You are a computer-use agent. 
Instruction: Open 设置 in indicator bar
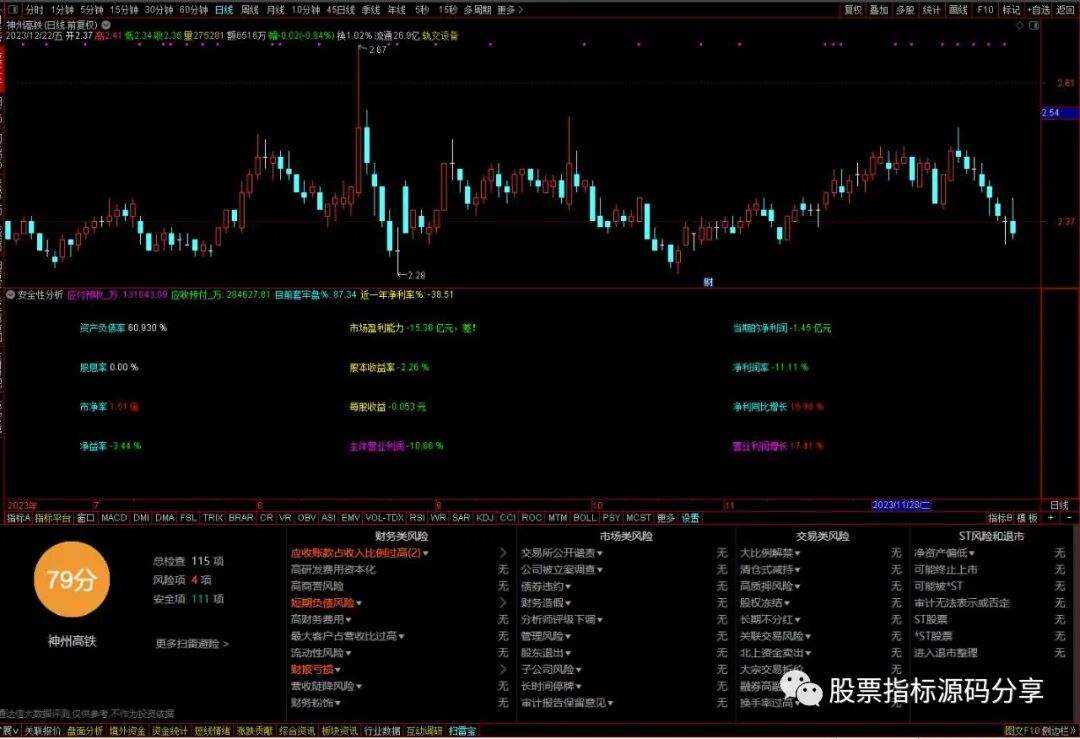click(x=690, y=517)
